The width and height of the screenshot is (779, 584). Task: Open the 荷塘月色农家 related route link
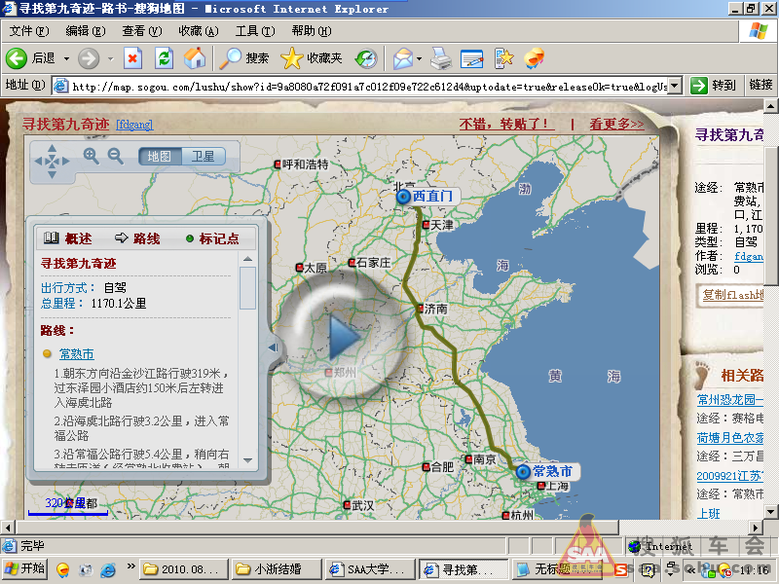tap(730, 437)
